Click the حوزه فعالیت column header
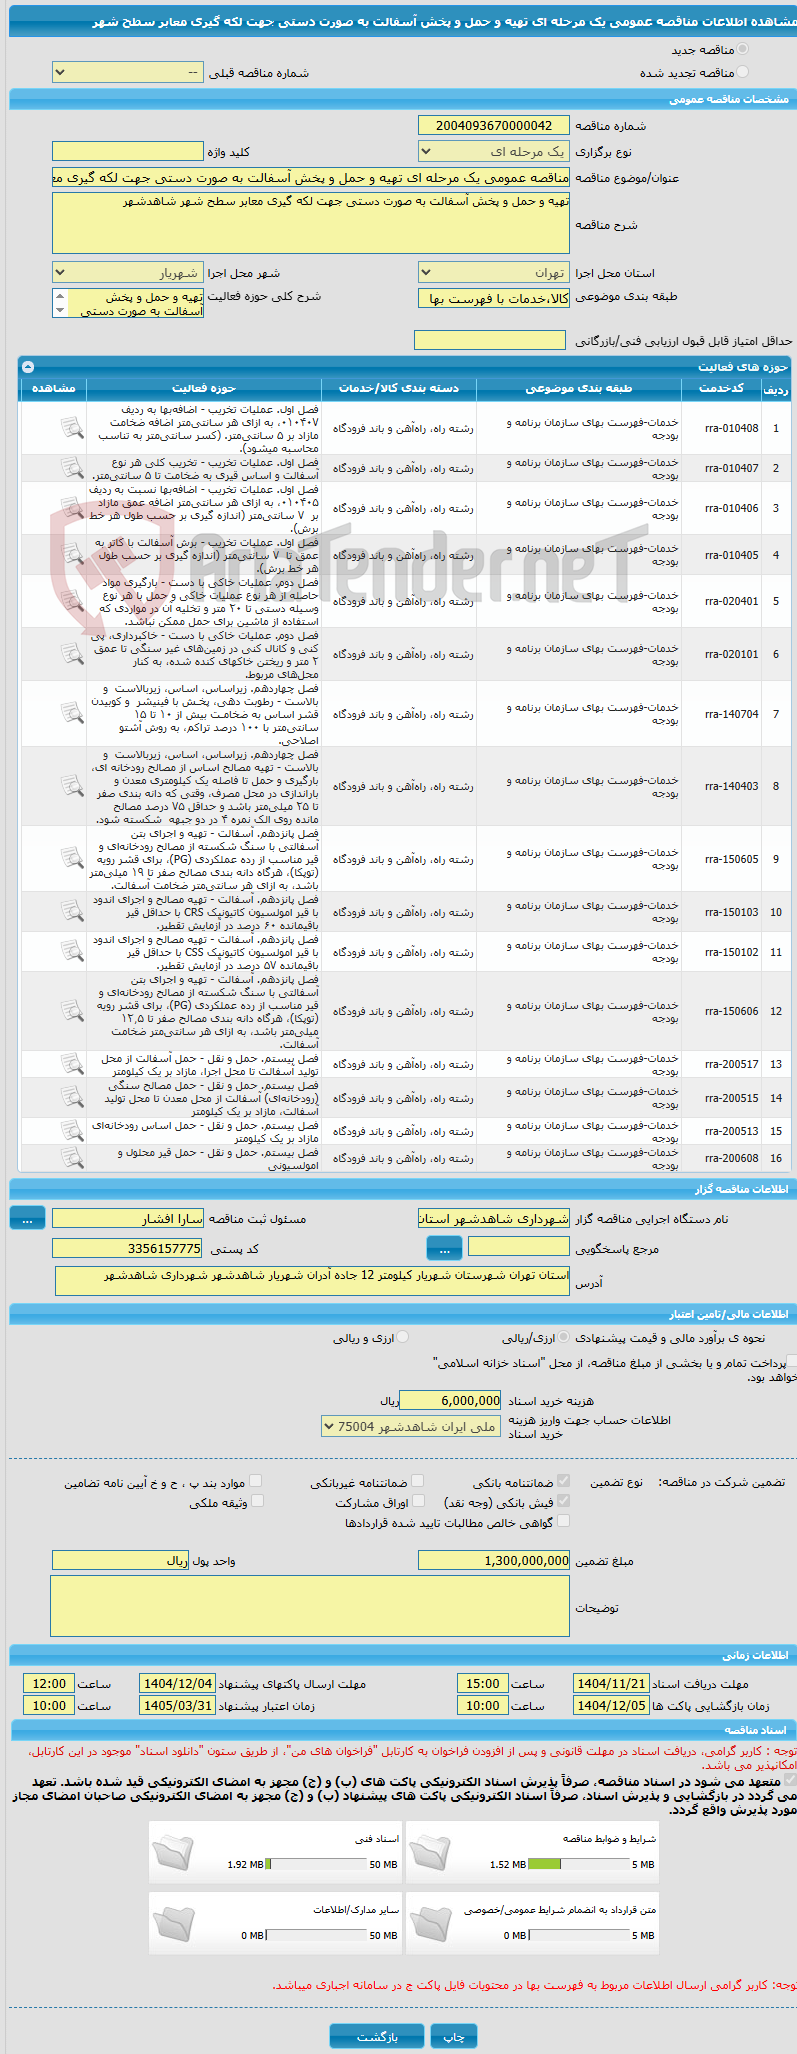Viewport: 797px width, 2054px height. (x=204, y=388)
